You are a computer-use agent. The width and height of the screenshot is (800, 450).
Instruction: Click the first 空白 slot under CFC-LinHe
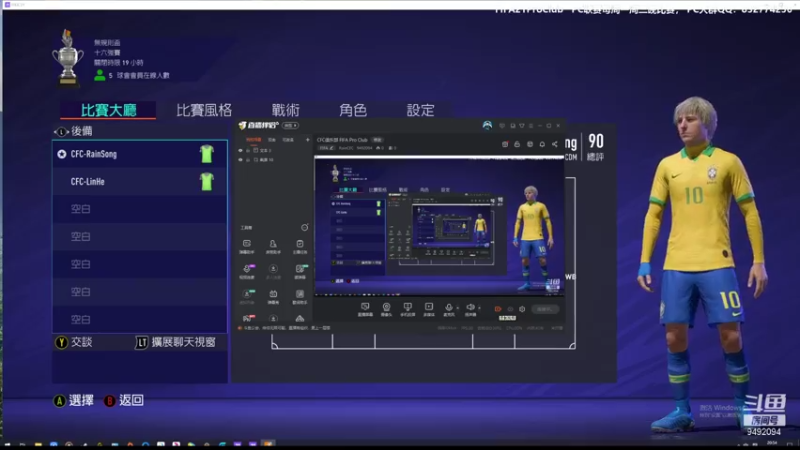tap(140, 209)
